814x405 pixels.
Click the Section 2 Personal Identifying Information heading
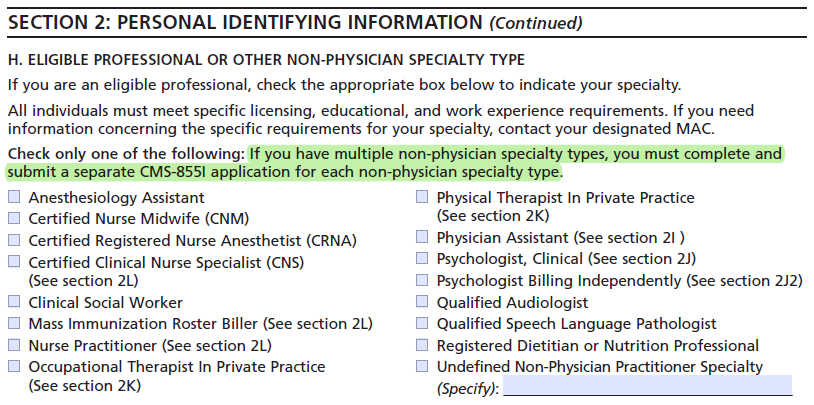pyautogui.click(x=295, y=22)
